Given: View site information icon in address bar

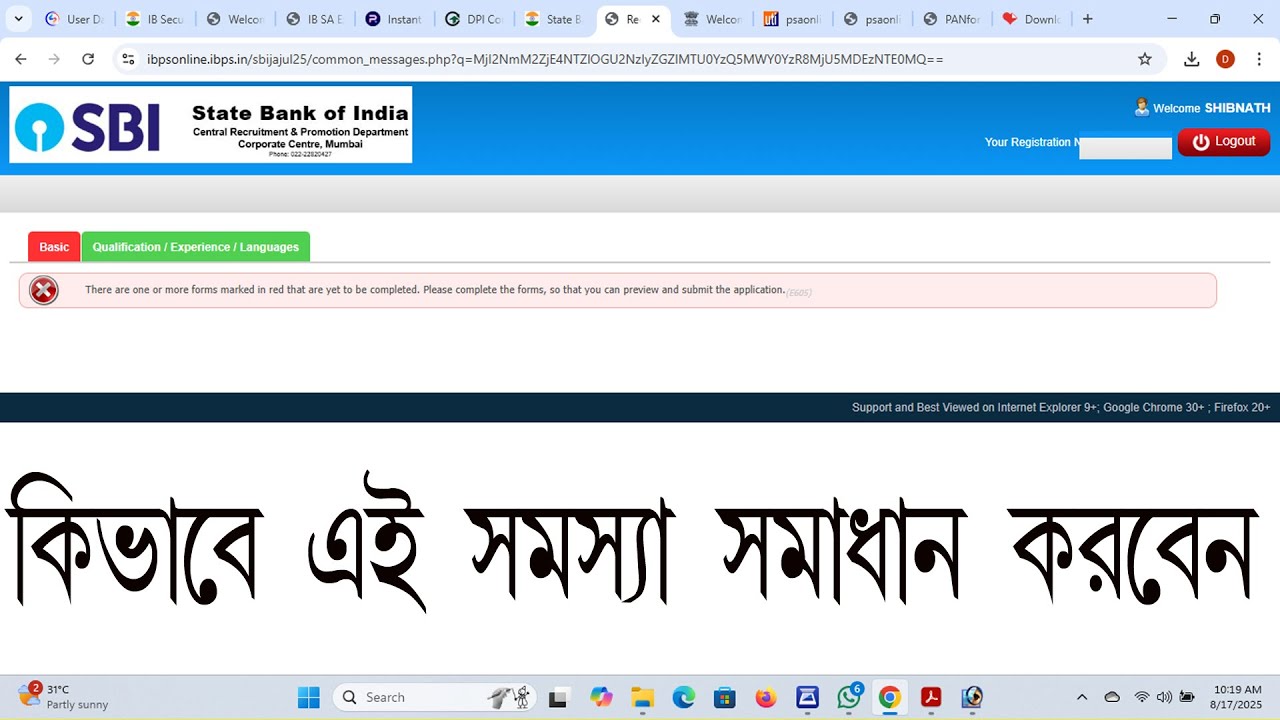Looking at the screenshot, I should click(128, 59).
